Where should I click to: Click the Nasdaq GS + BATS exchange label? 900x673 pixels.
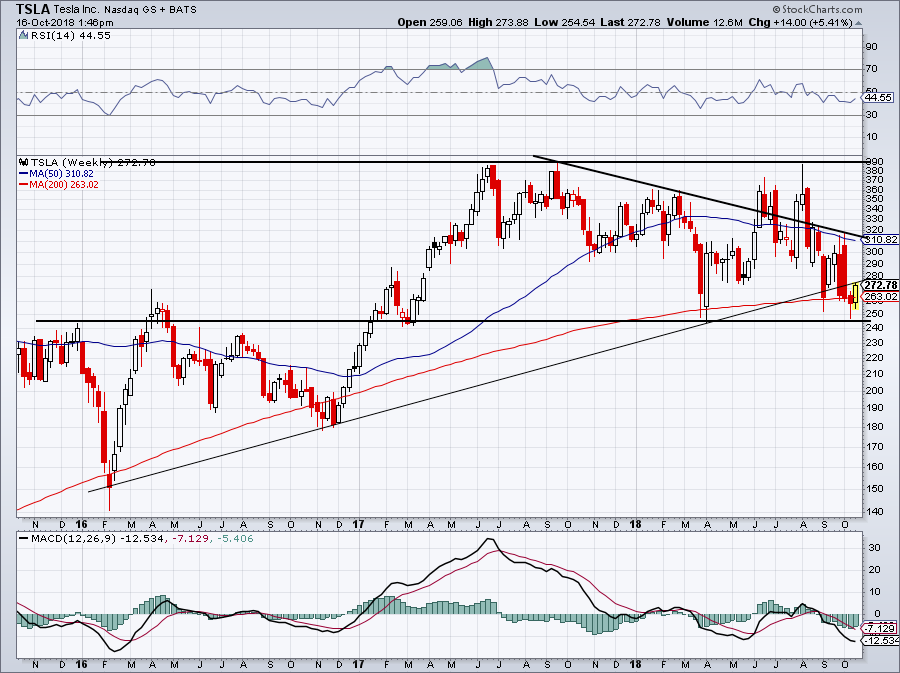pos(150,10)
